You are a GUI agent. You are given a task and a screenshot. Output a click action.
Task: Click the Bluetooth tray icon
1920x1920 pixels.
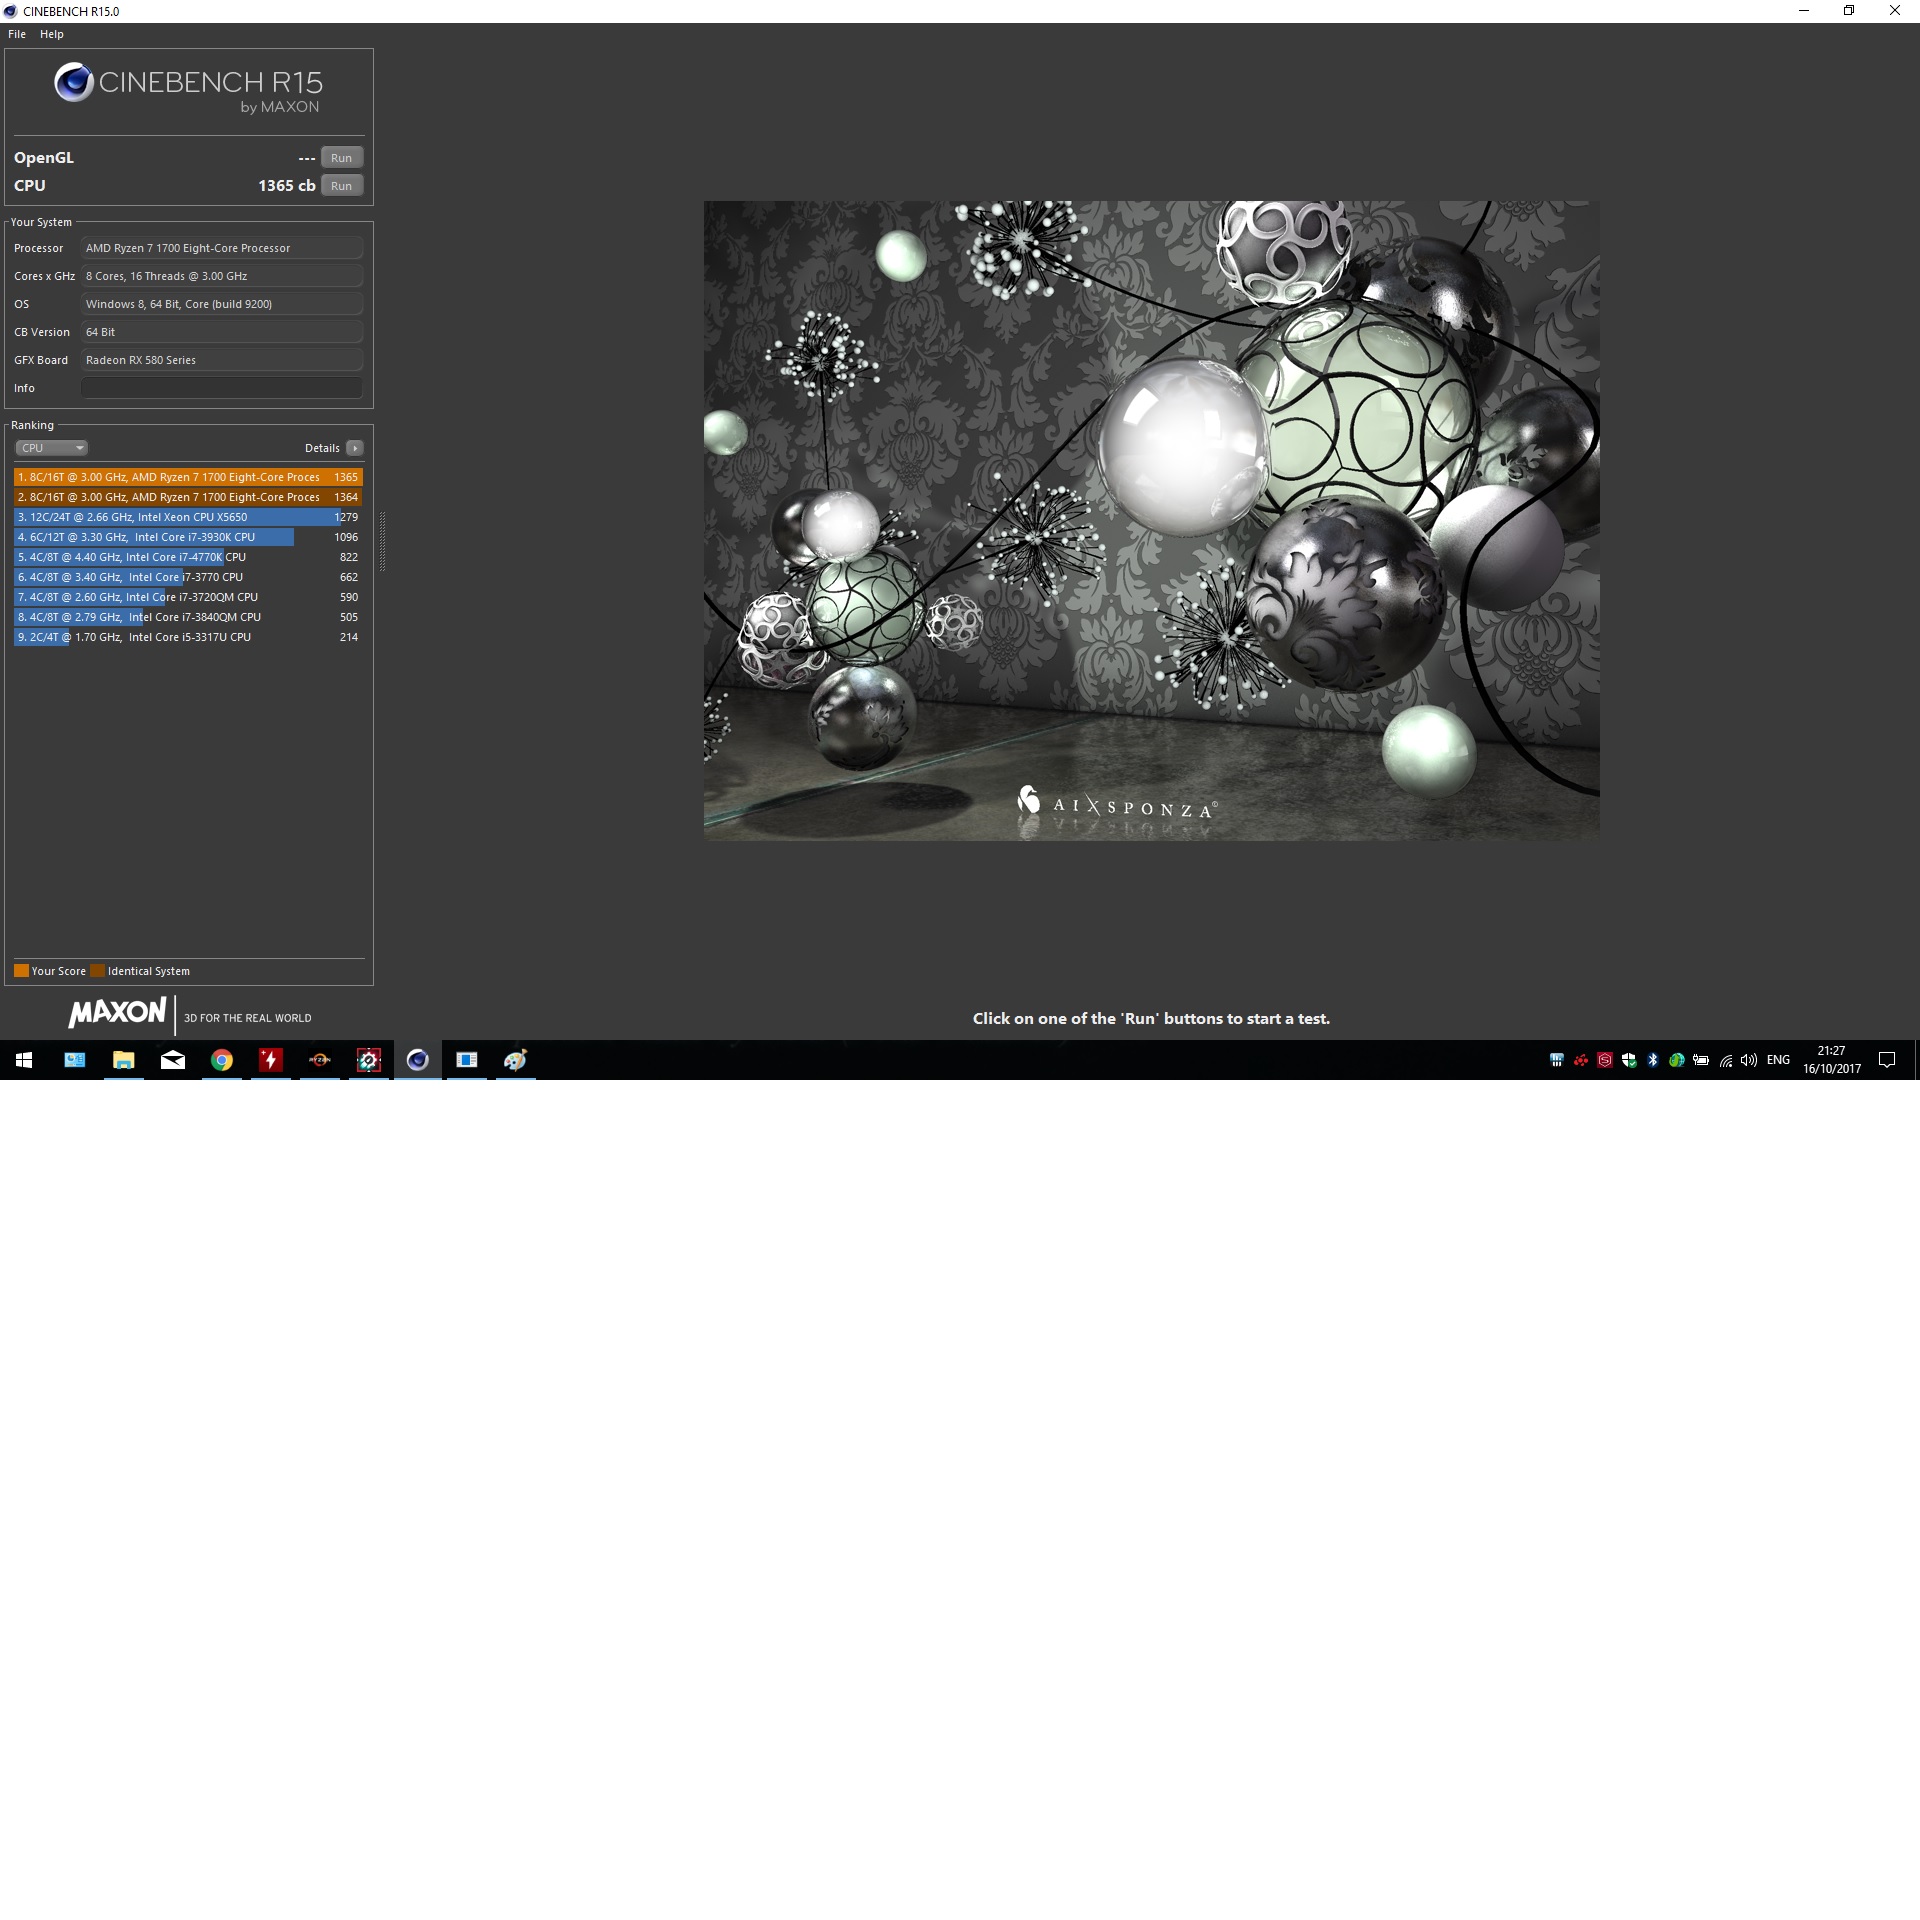click(1653, 1060)
